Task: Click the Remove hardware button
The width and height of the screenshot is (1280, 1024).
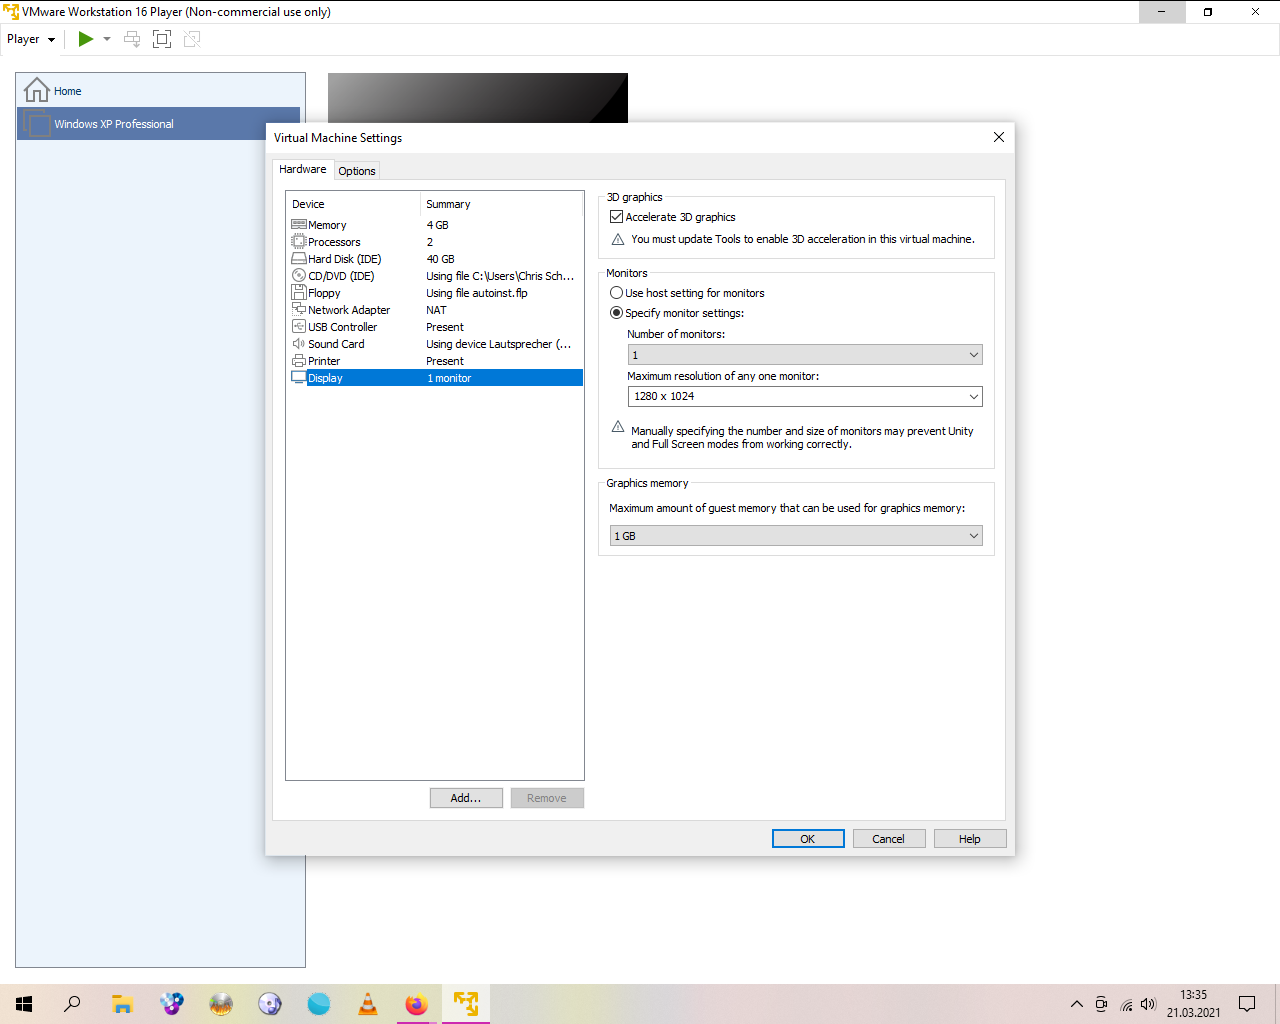Action: 547,798
